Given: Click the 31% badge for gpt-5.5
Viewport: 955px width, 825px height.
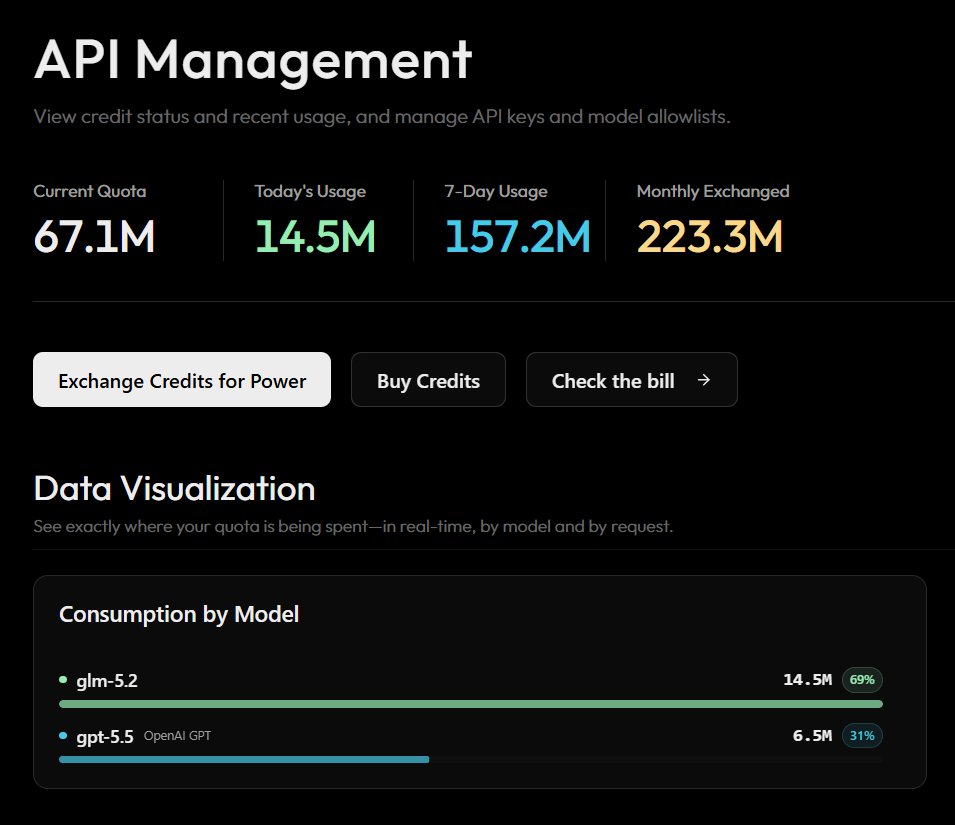Looking at the screenshot, I should [x=862, y=735].
